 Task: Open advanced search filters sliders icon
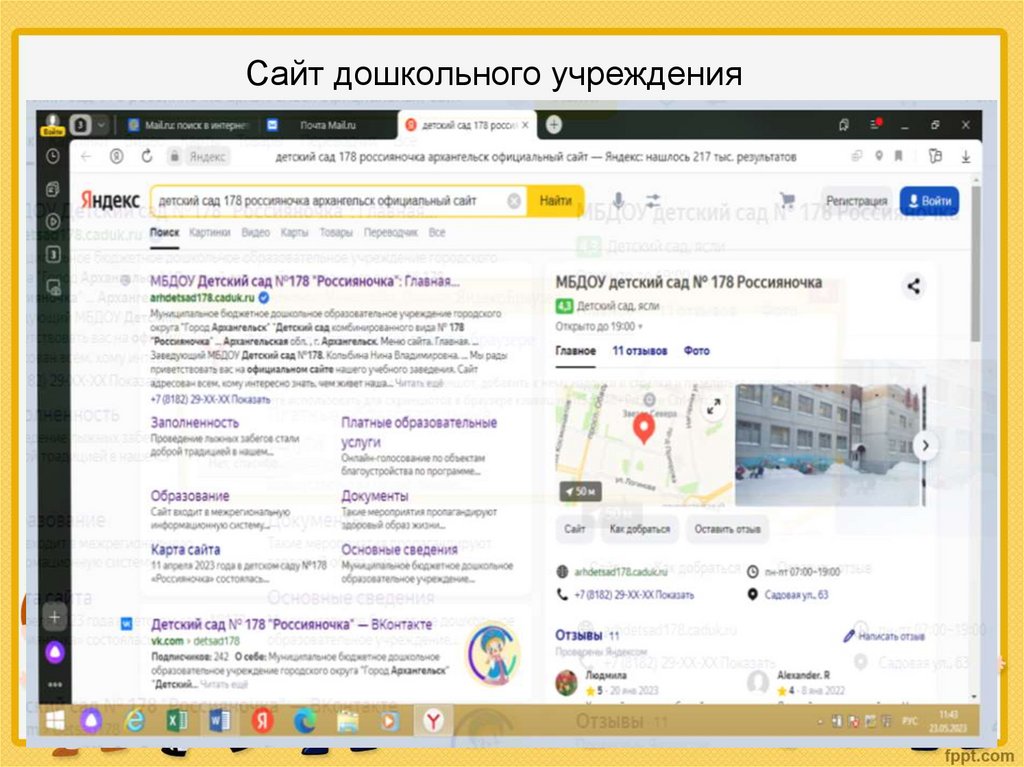[652, 200]
